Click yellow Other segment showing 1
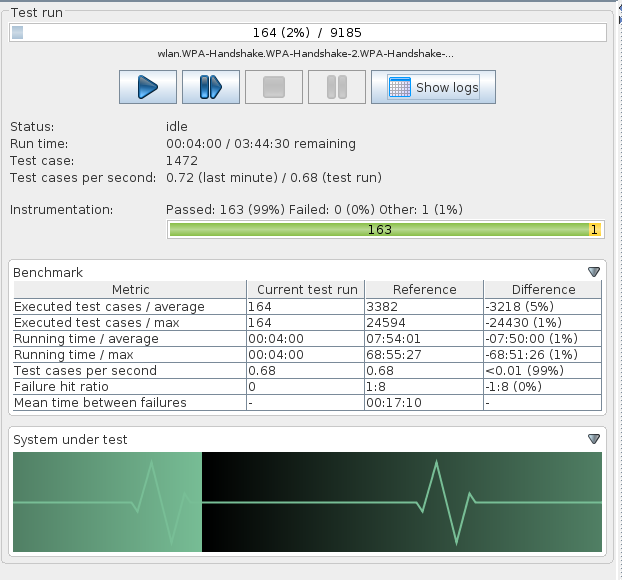Screen dimensions: 622x580 pos(595,230)
